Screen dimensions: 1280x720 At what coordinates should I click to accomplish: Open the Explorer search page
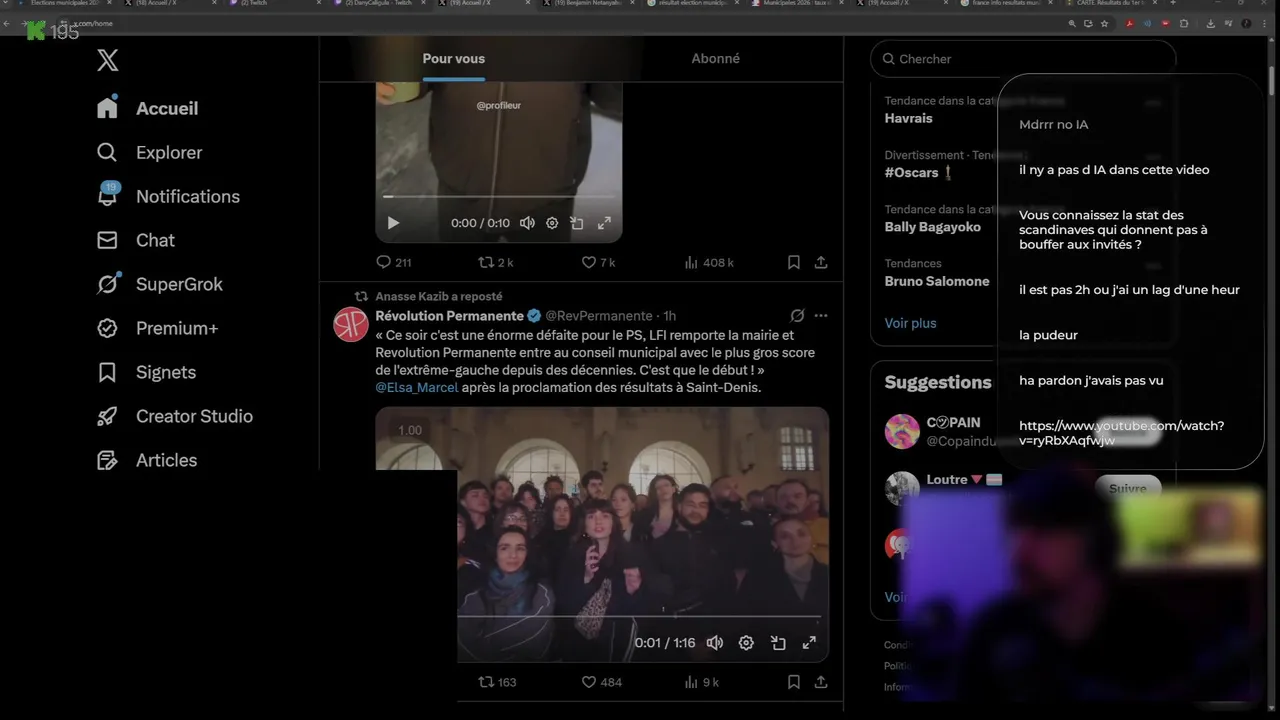click(x=150, y=152)
